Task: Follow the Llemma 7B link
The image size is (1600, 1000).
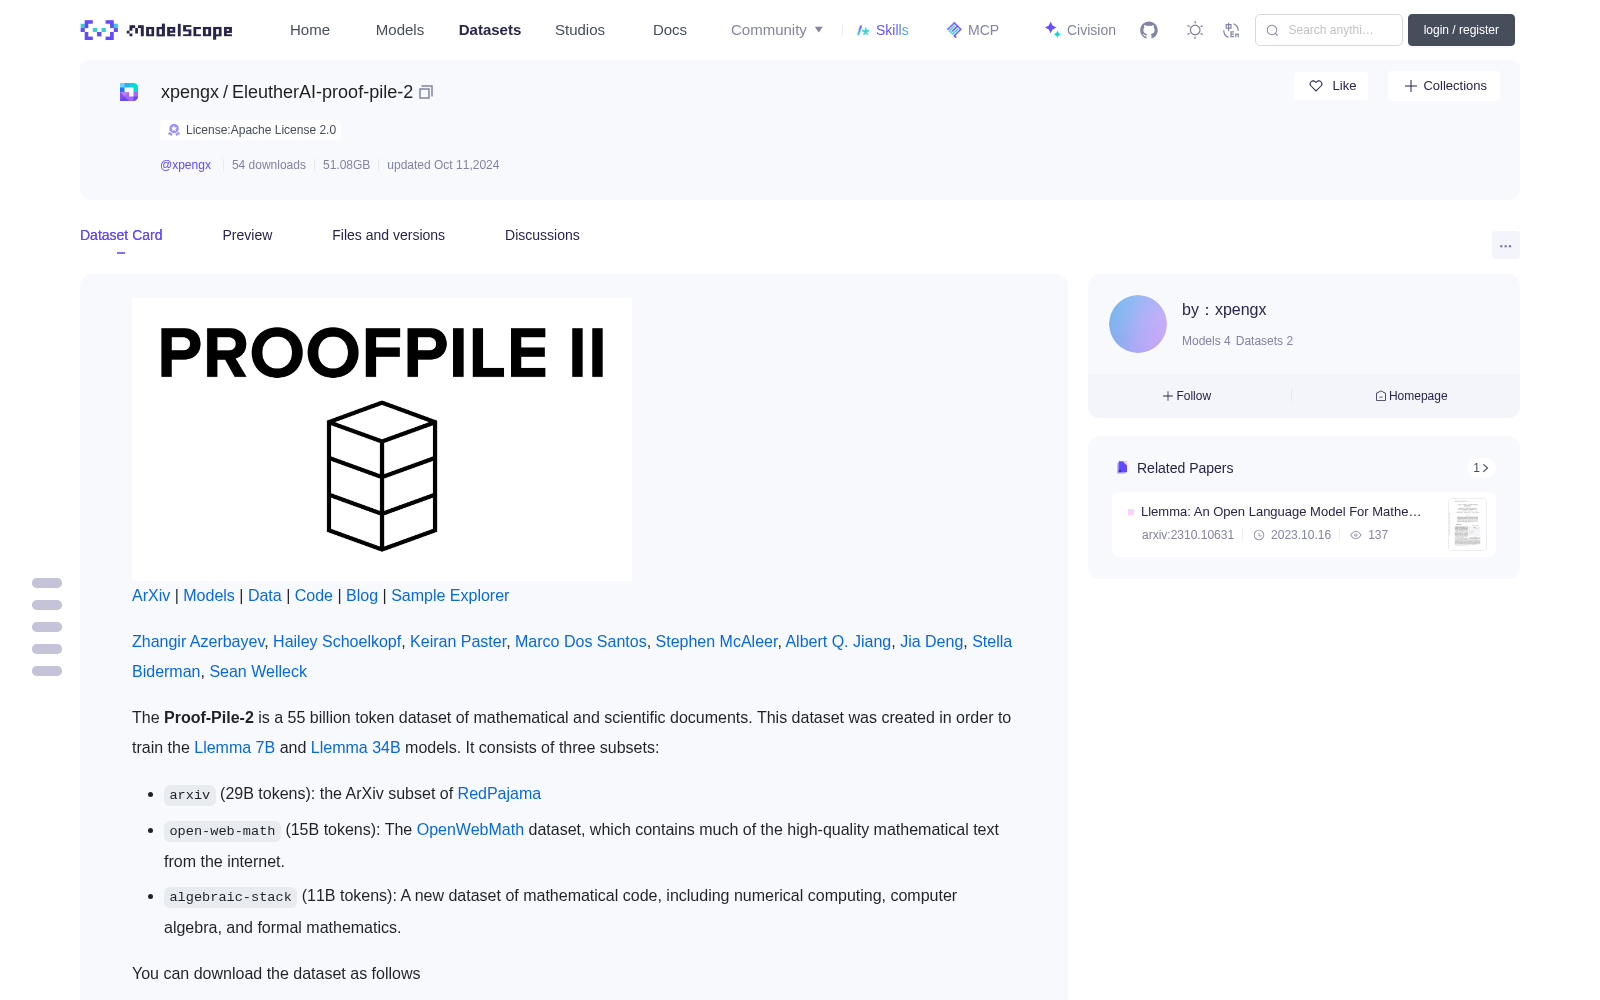Action: 234,747
